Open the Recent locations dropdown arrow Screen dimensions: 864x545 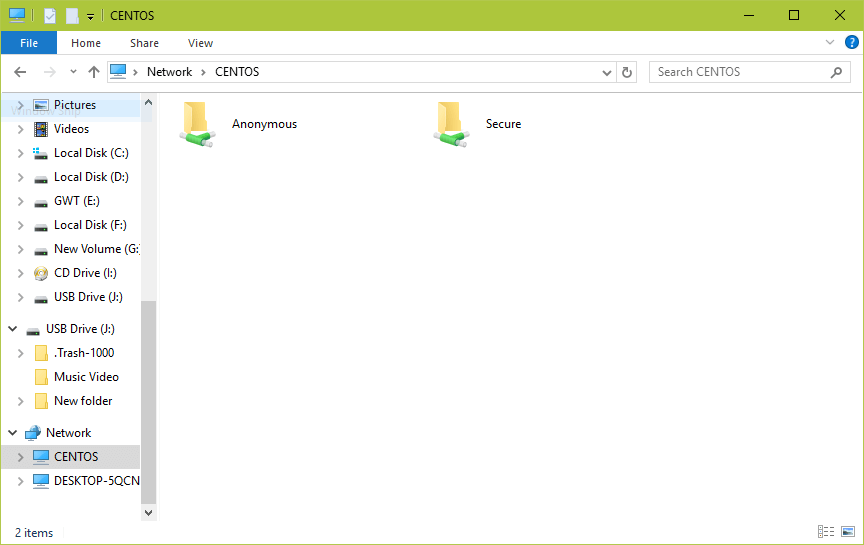[x=73, y=72]
